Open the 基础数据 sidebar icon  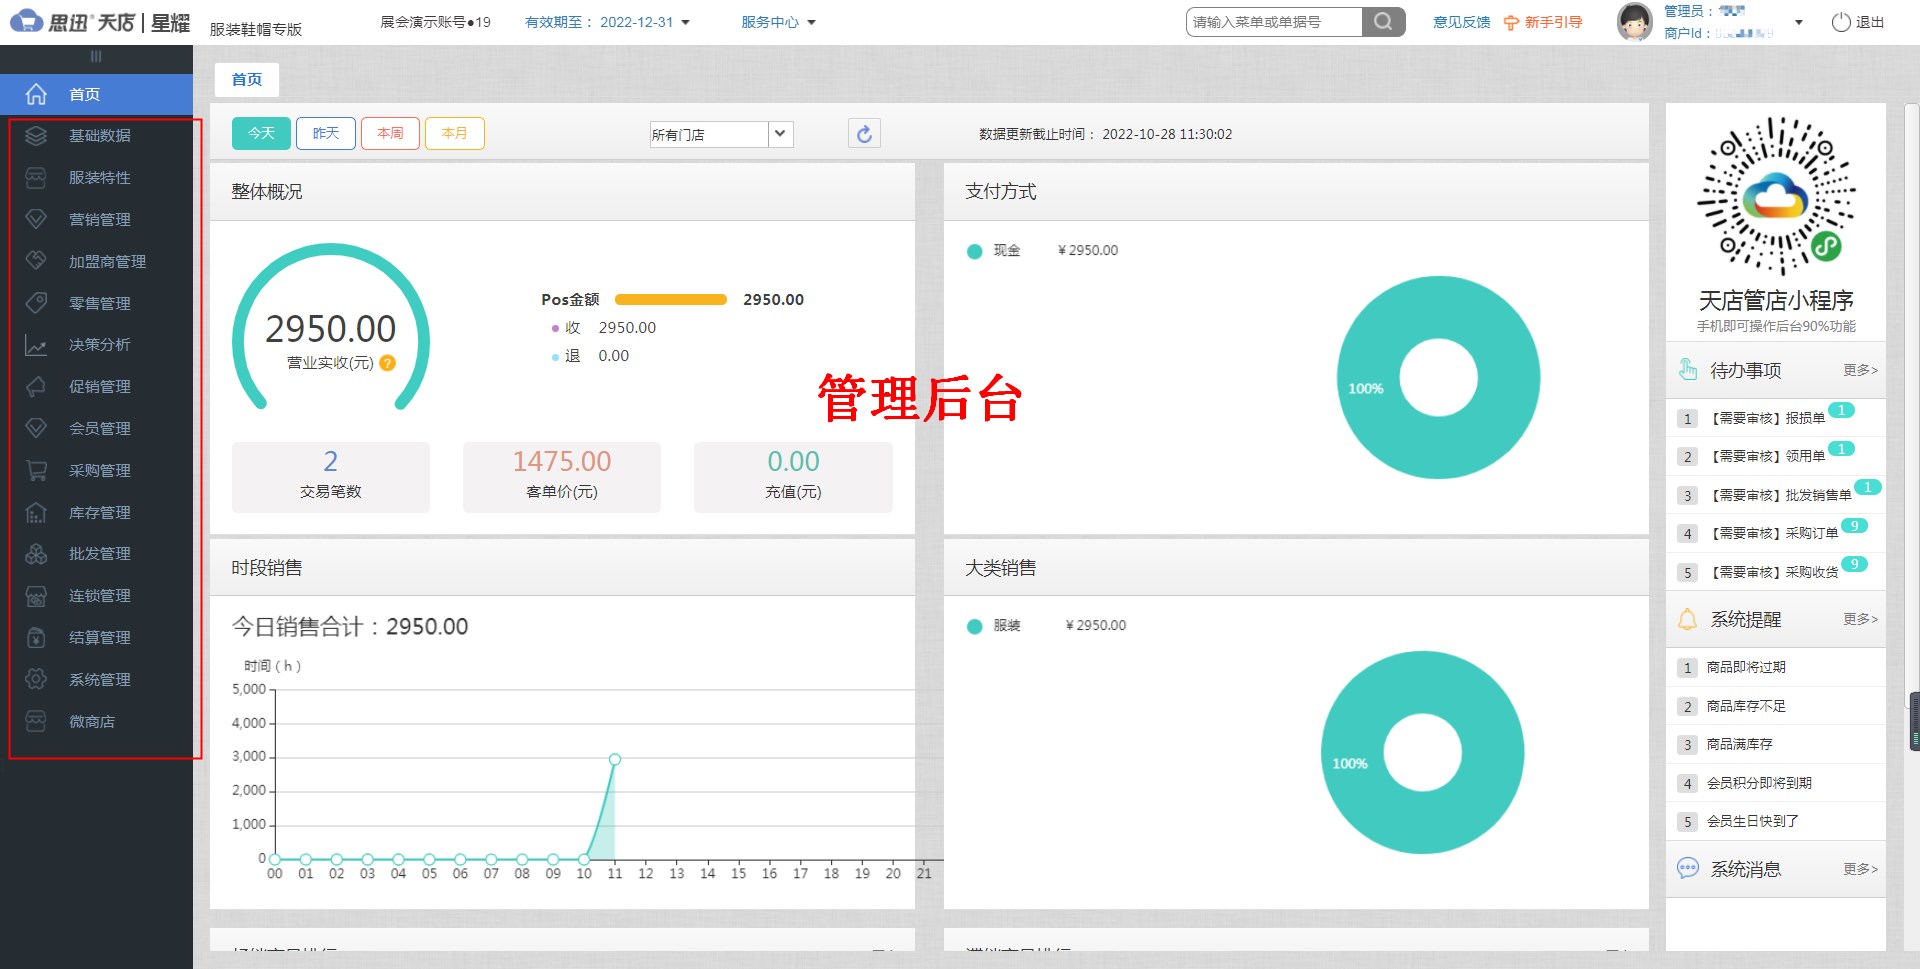pos(36,136)
